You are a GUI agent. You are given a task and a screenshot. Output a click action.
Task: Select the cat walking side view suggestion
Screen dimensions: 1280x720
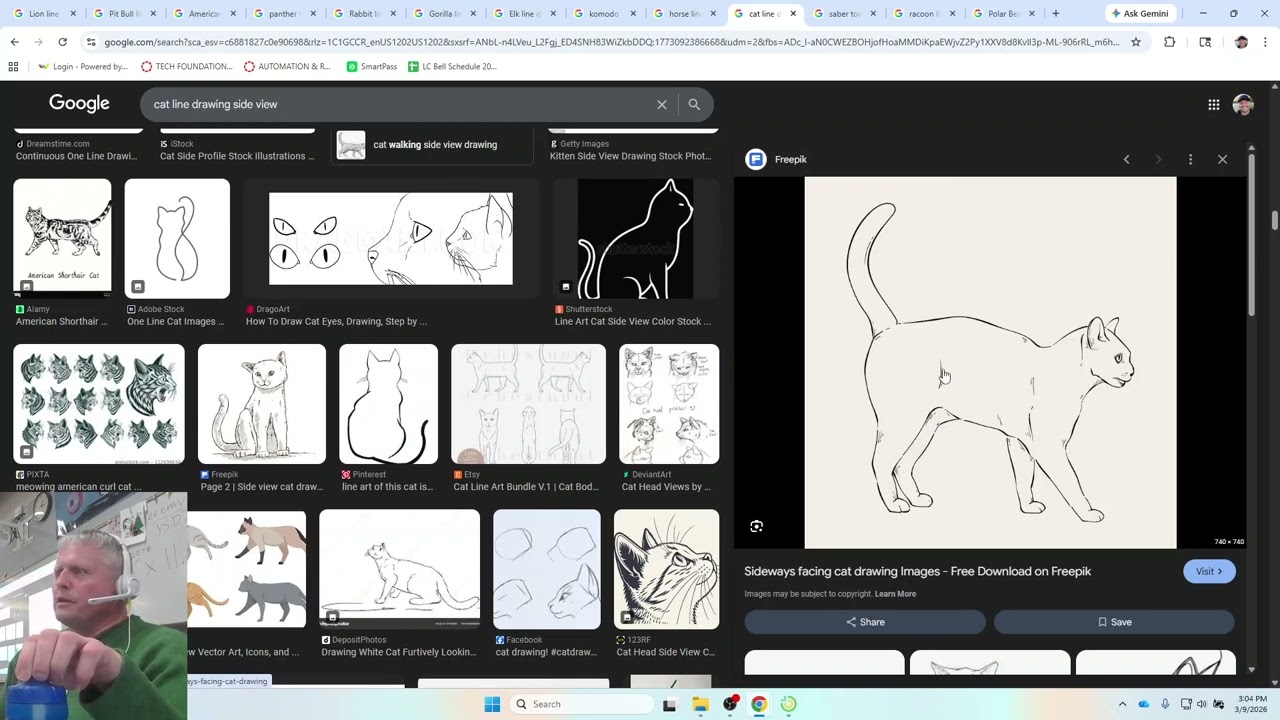click(x=434, y=145)
